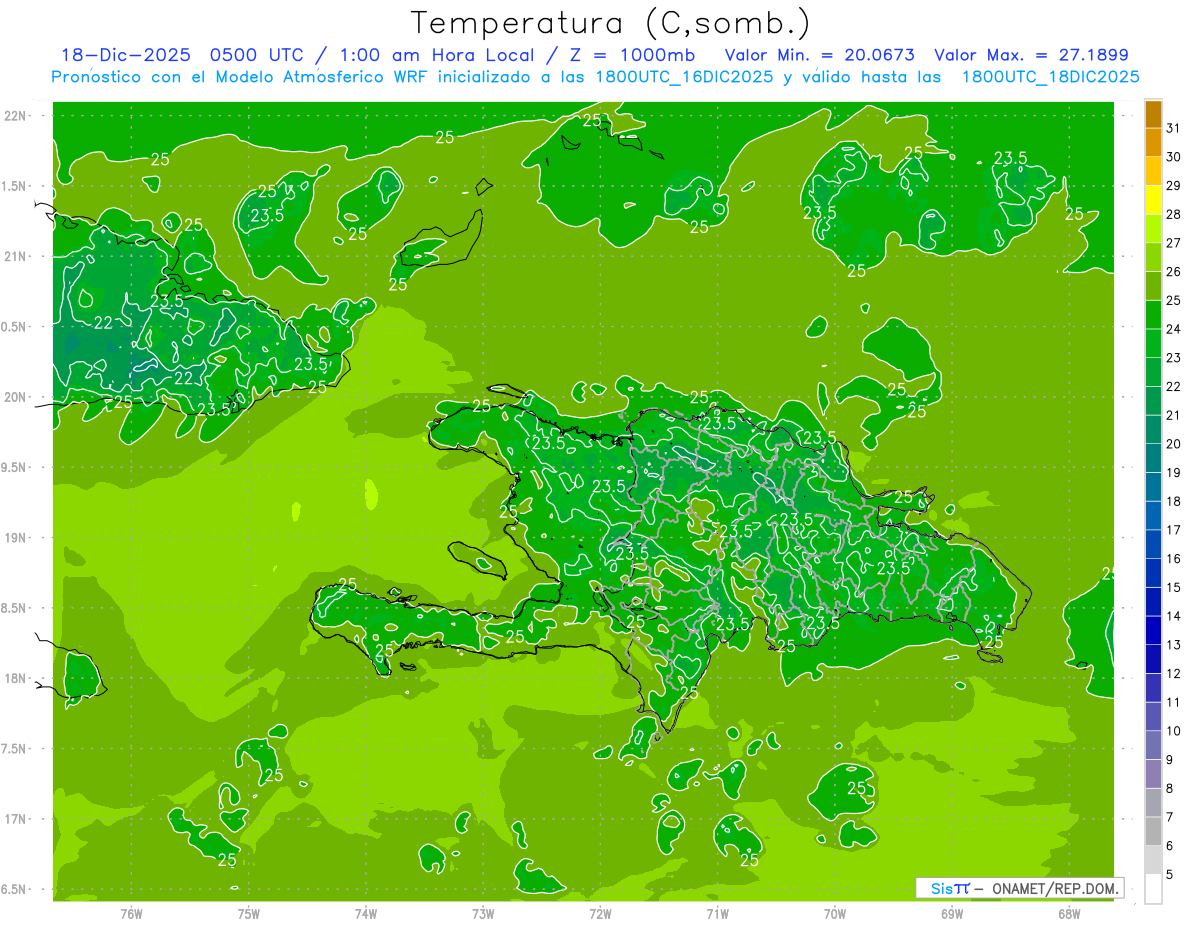Select 'Valor Max. = 27.1899' text
The width and height of the screenshot is (1200, 927).
(1030, 55)
